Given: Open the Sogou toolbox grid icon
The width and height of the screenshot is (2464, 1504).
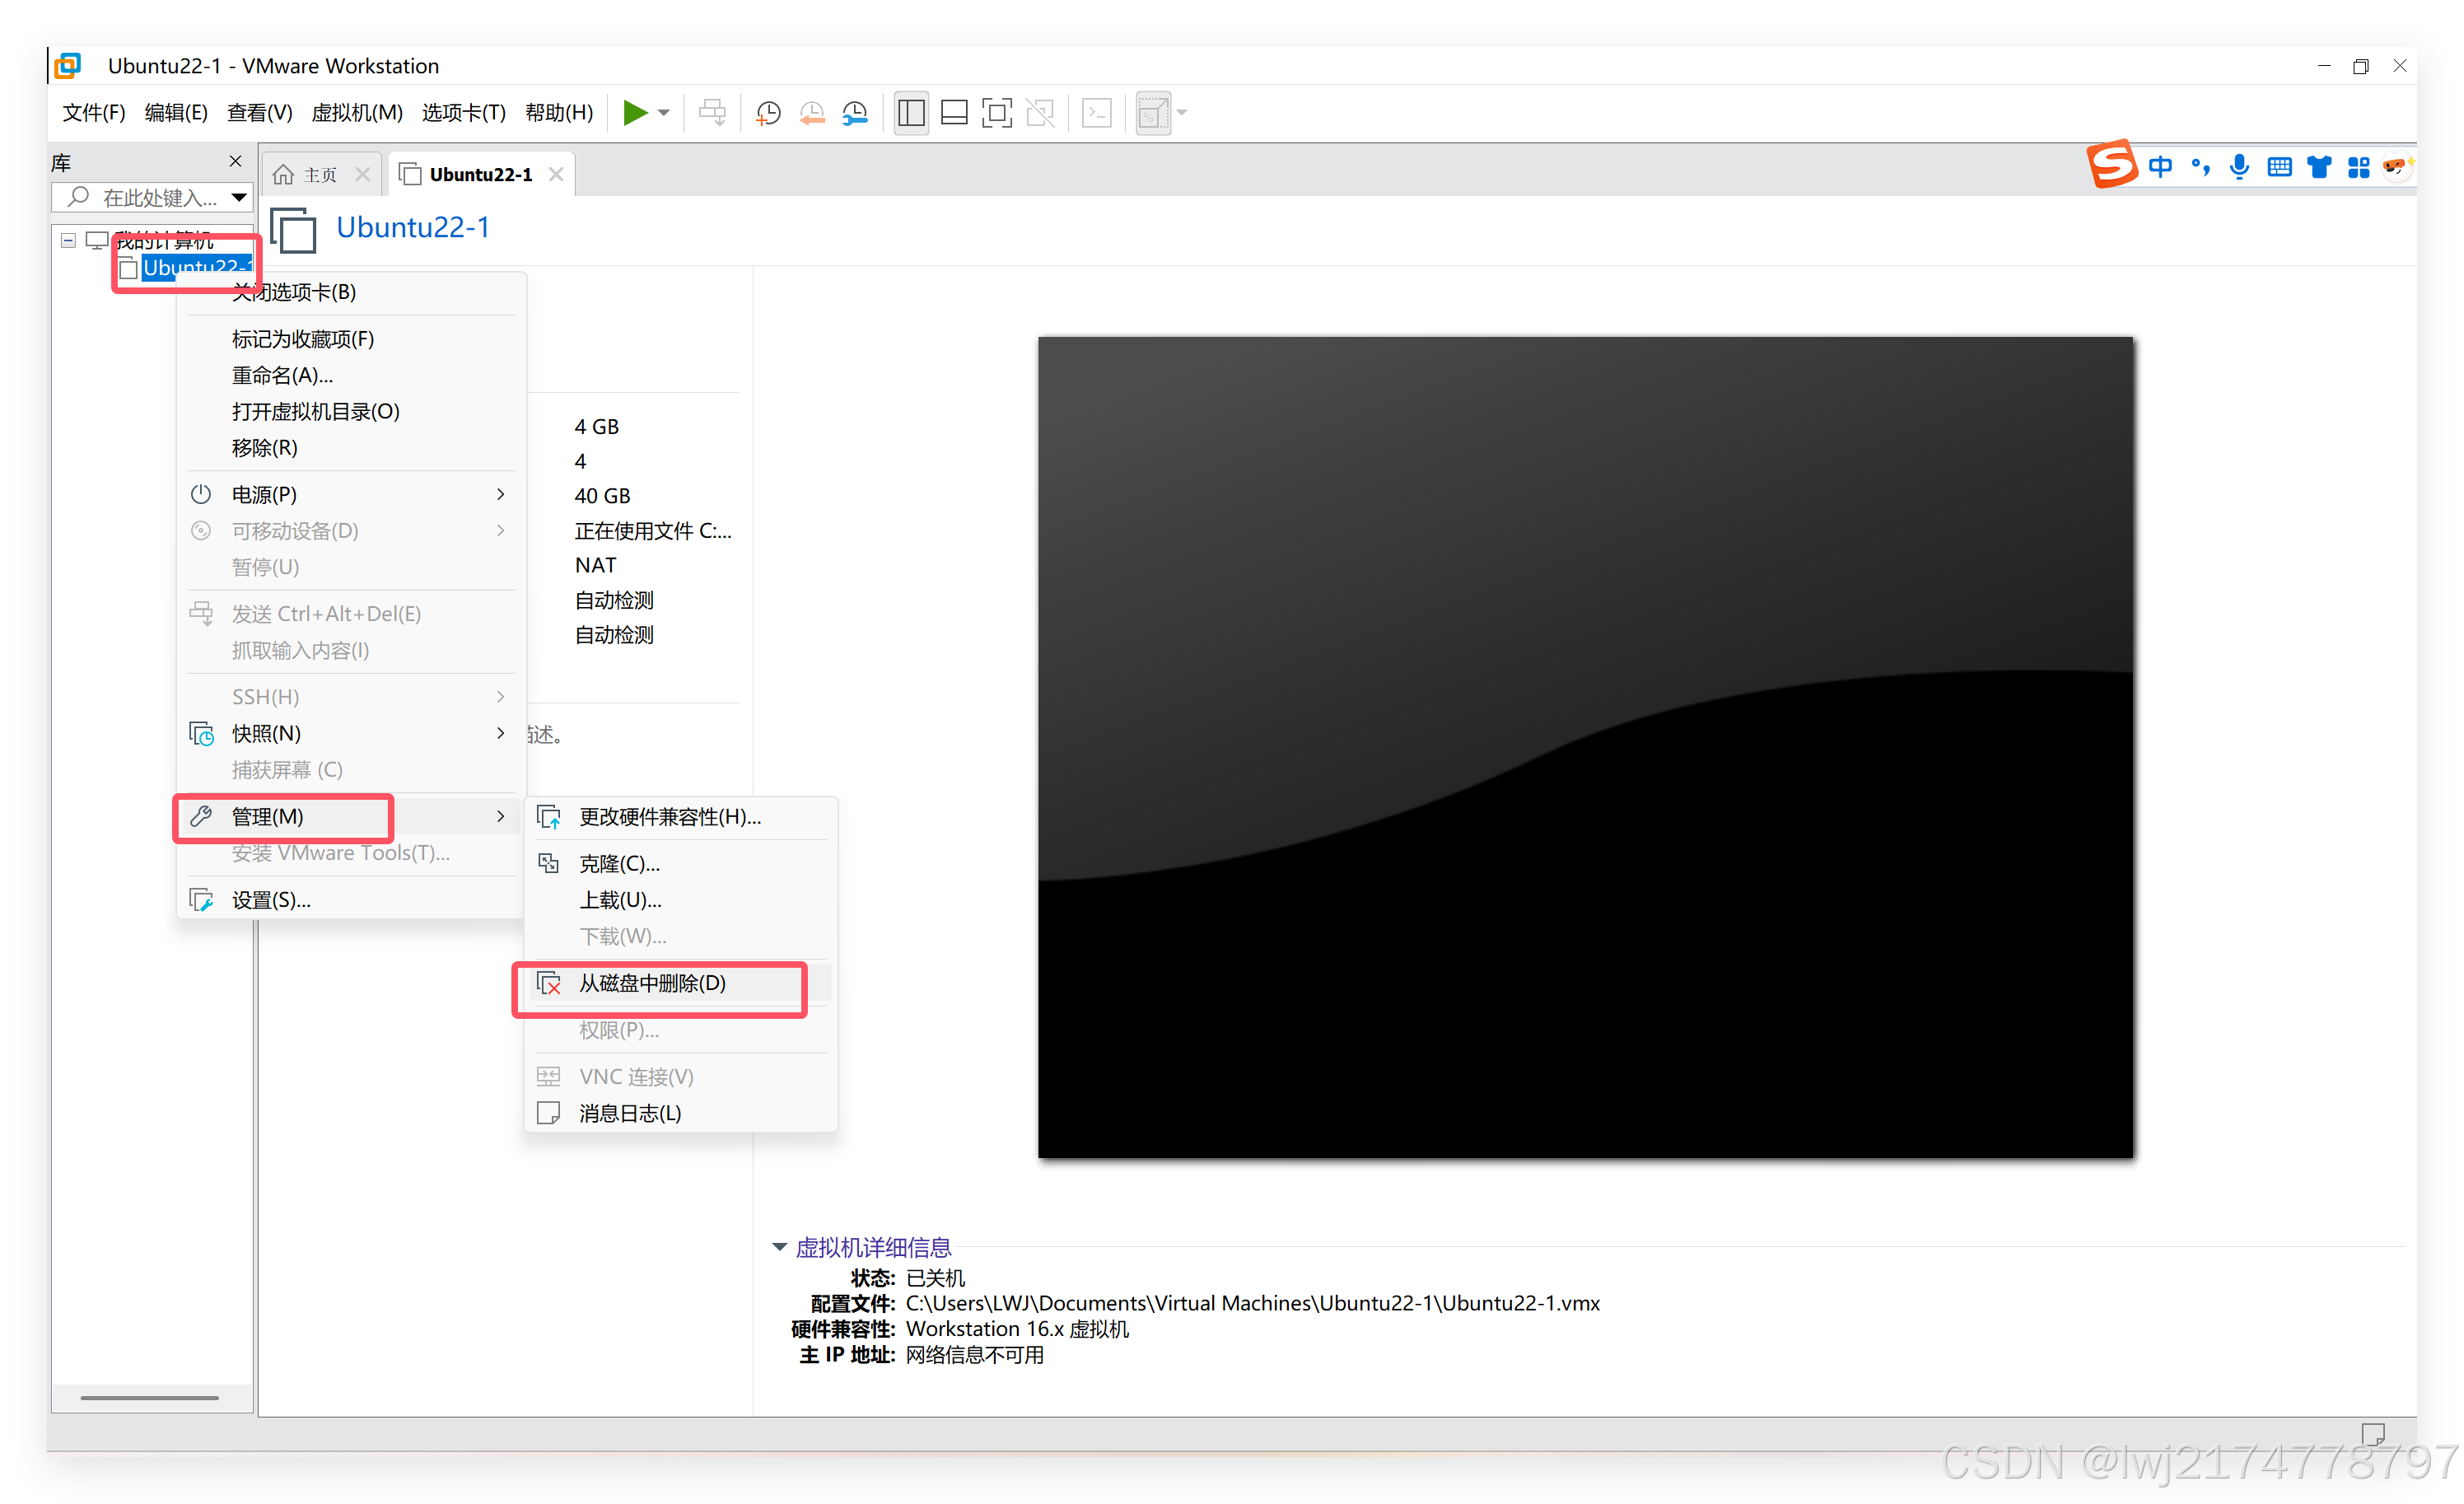Looking at the screenshot, I should click(2358, 167).
